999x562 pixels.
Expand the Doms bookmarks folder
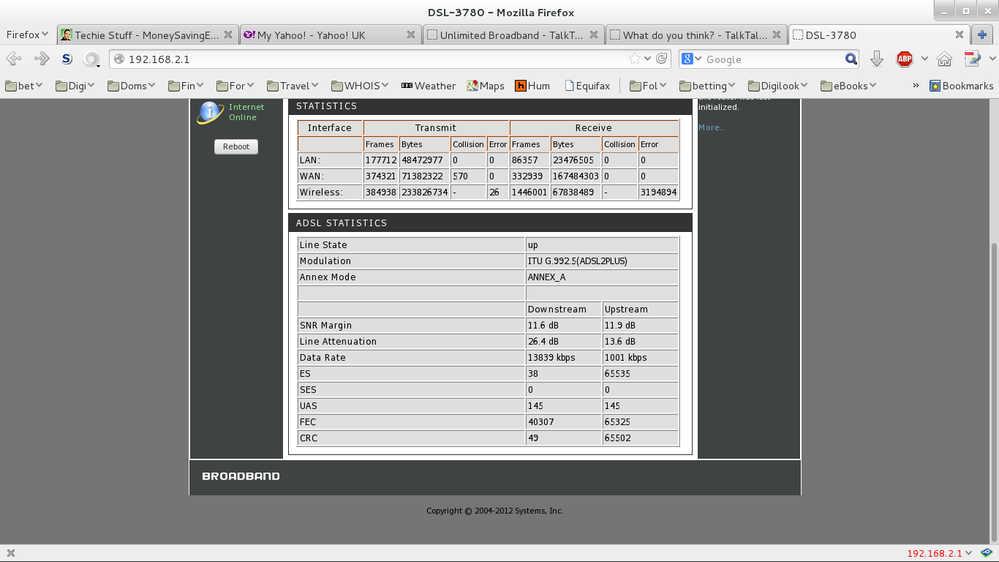[x=131, y=85]
